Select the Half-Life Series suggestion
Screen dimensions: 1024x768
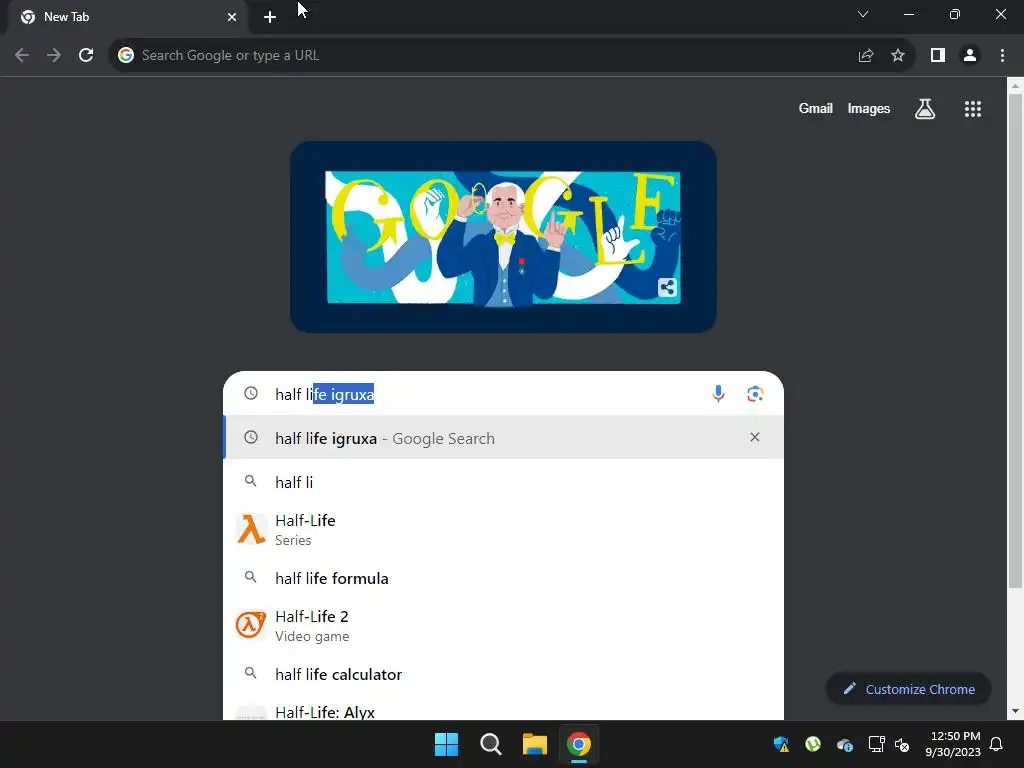tap(503, 530)
